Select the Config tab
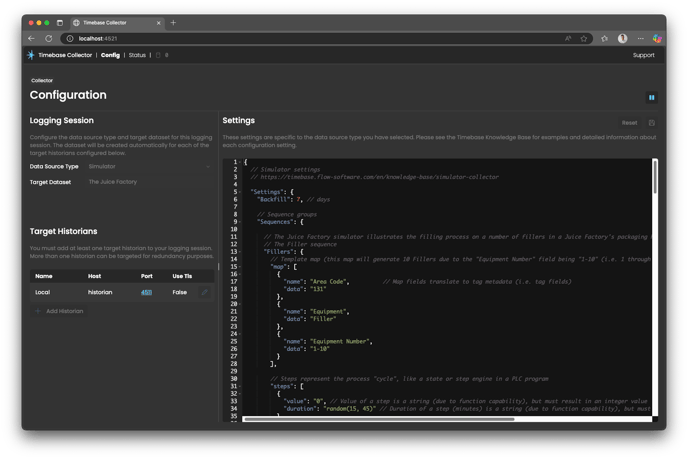The width and height of the screenshot is (688, 459). coord(110,55)
